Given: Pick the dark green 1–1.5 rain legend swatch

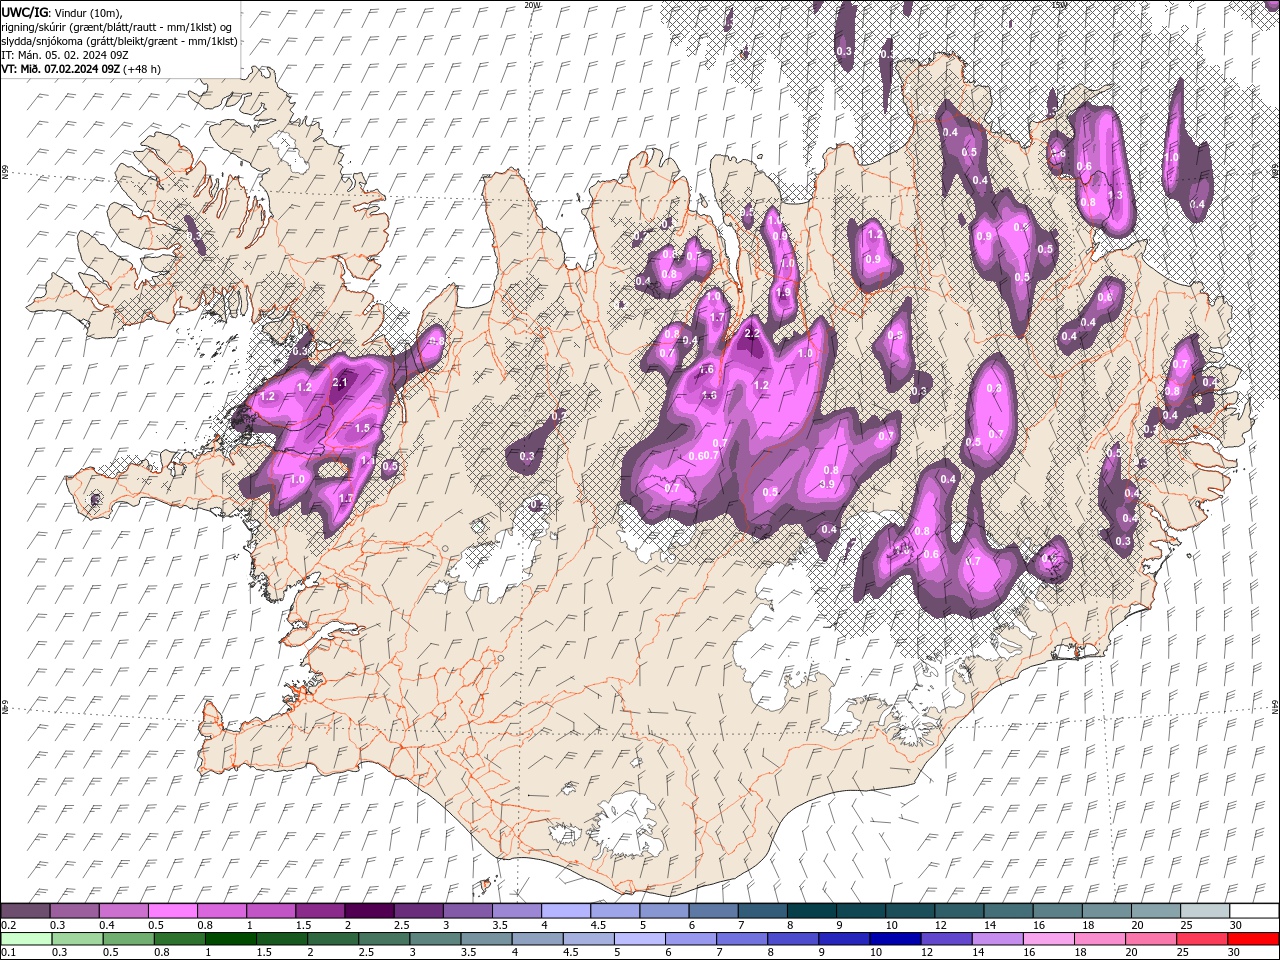Looking at the screenshot, I should (x=231, y=939).
